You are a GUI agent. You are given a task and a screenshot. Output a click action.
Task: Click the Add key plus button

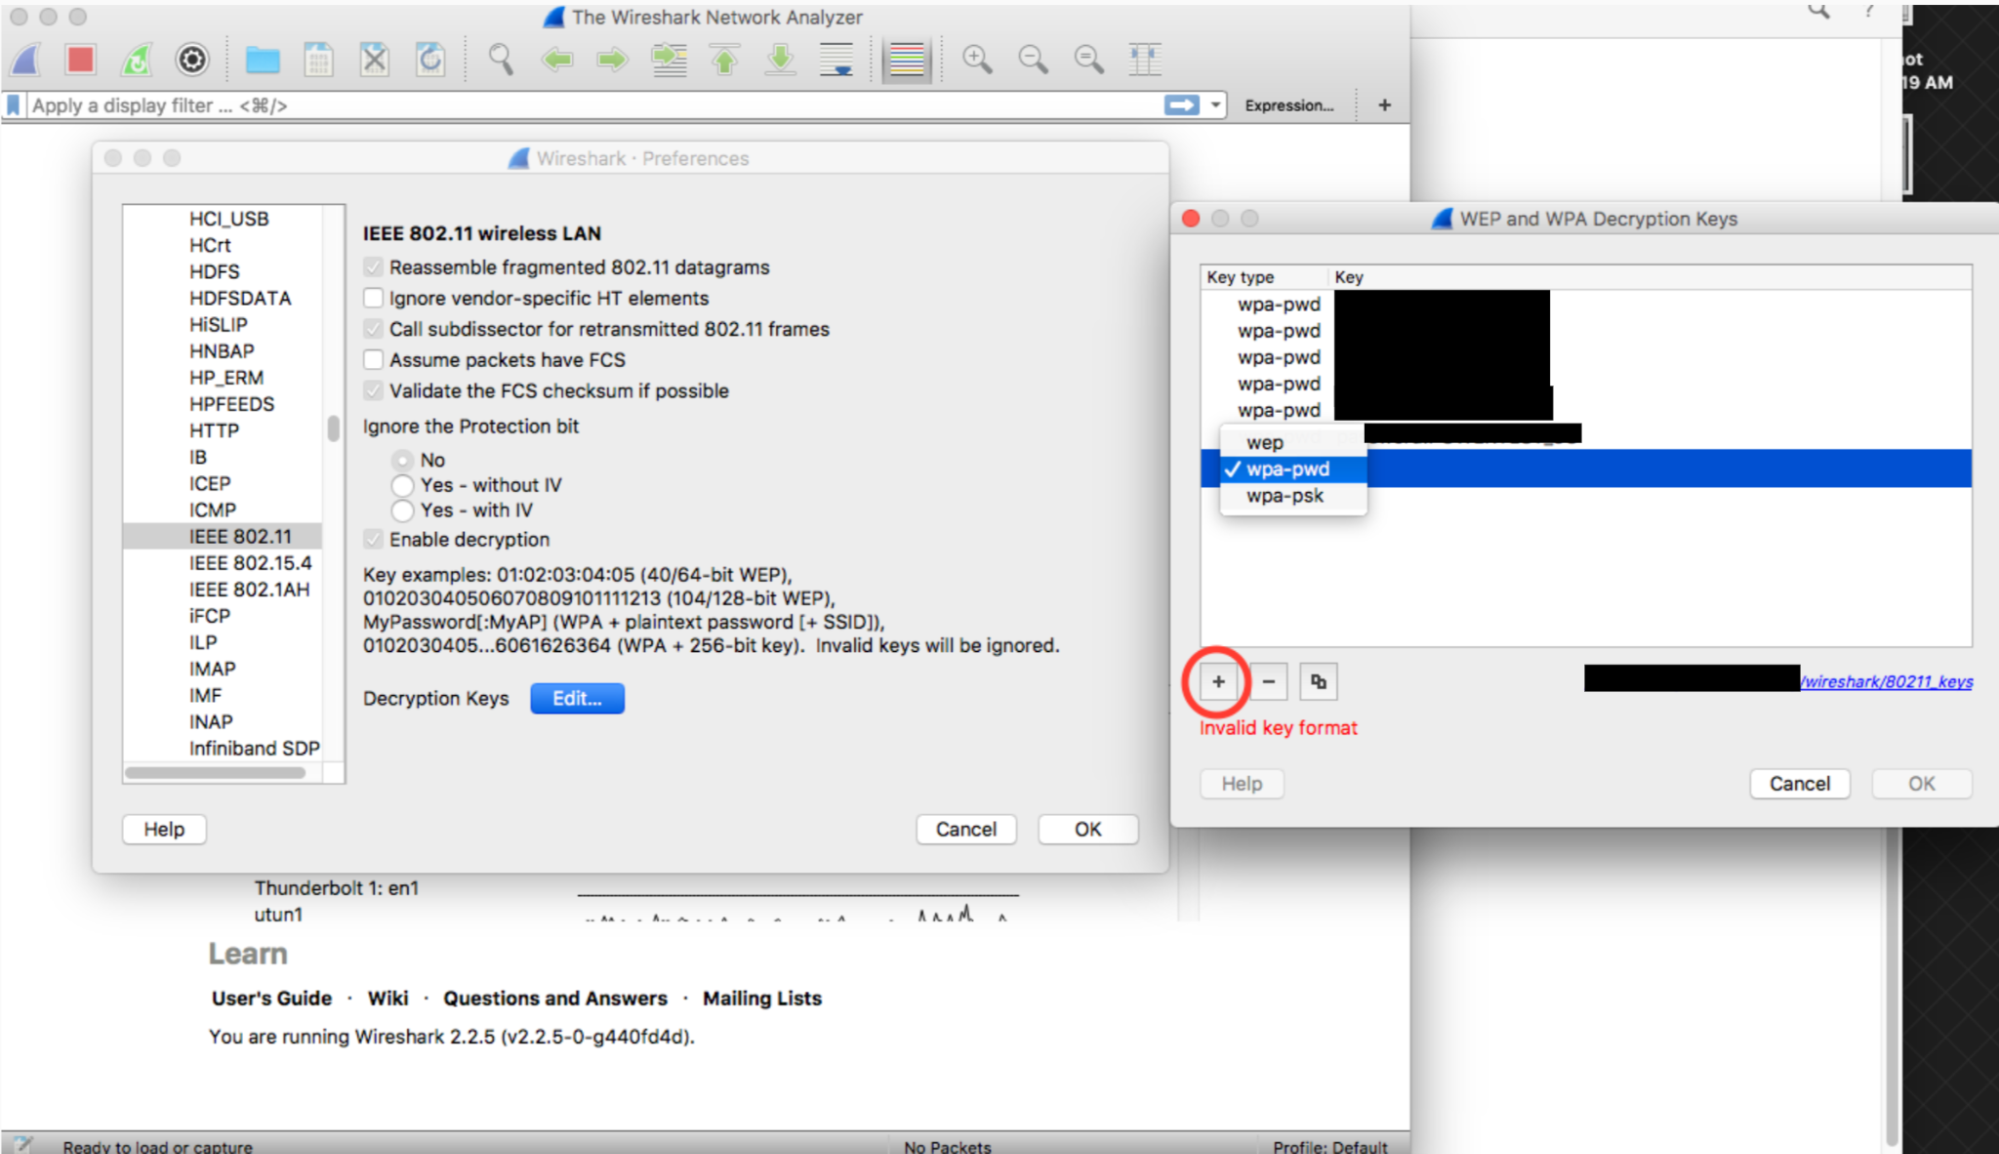1219,681
